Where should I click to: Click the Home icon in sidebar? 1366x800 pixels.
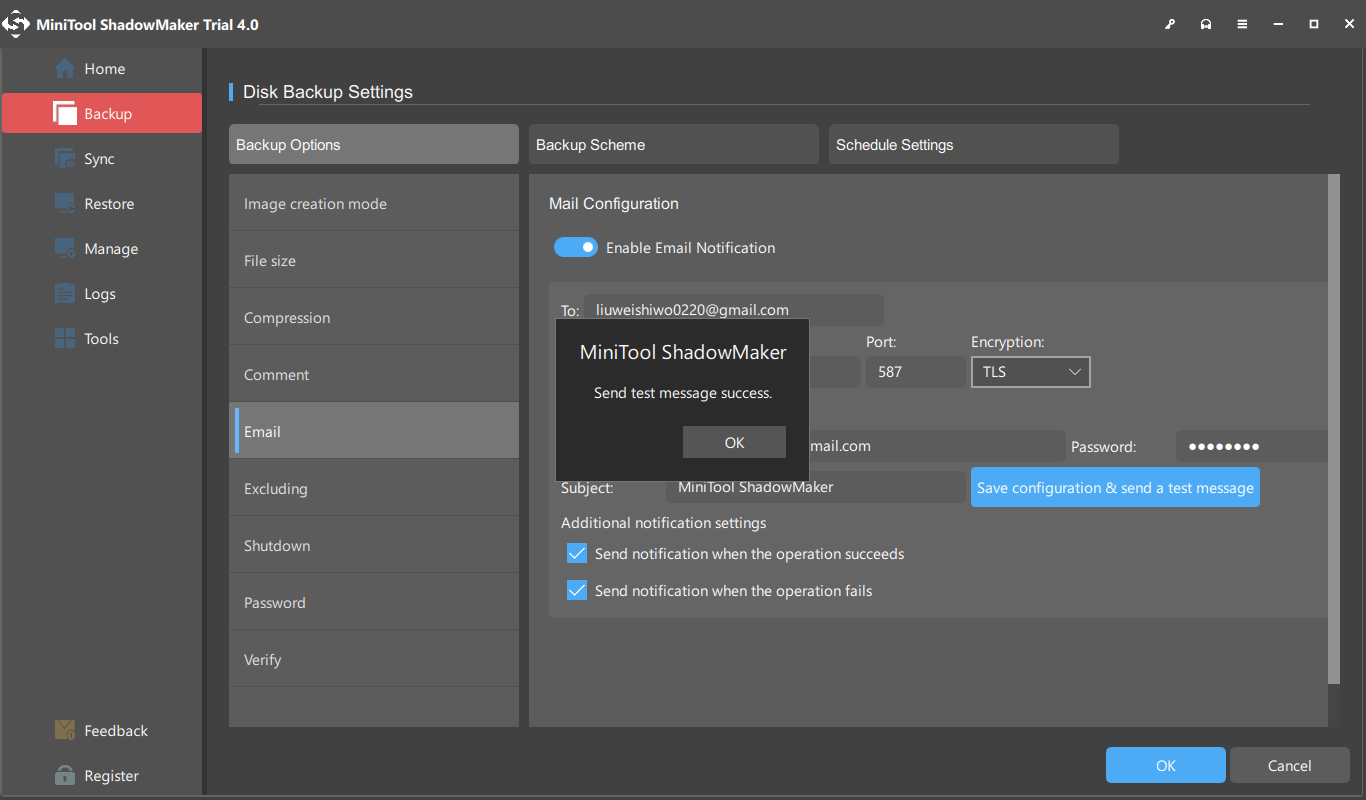pos(65,69)
